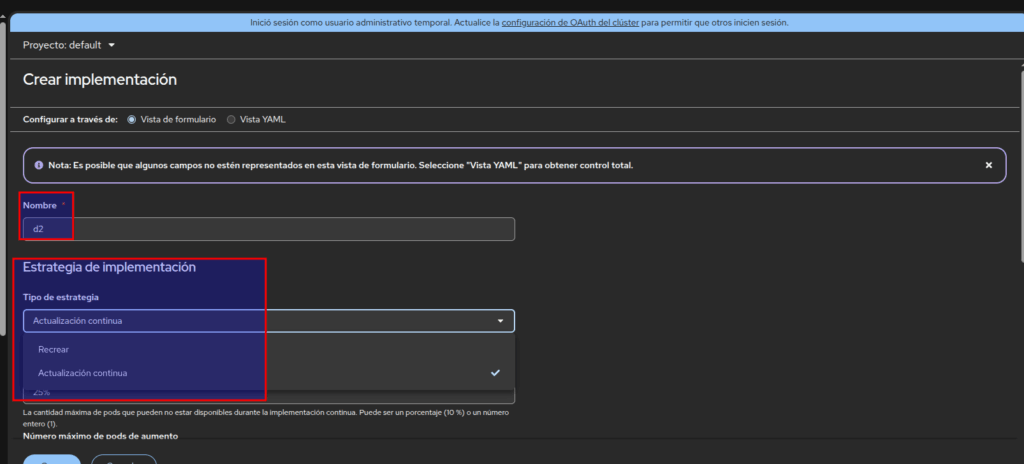Collapse the Tipo de estrategia dropdown
Screen dimensions: 1024x464
coord(268,321)
